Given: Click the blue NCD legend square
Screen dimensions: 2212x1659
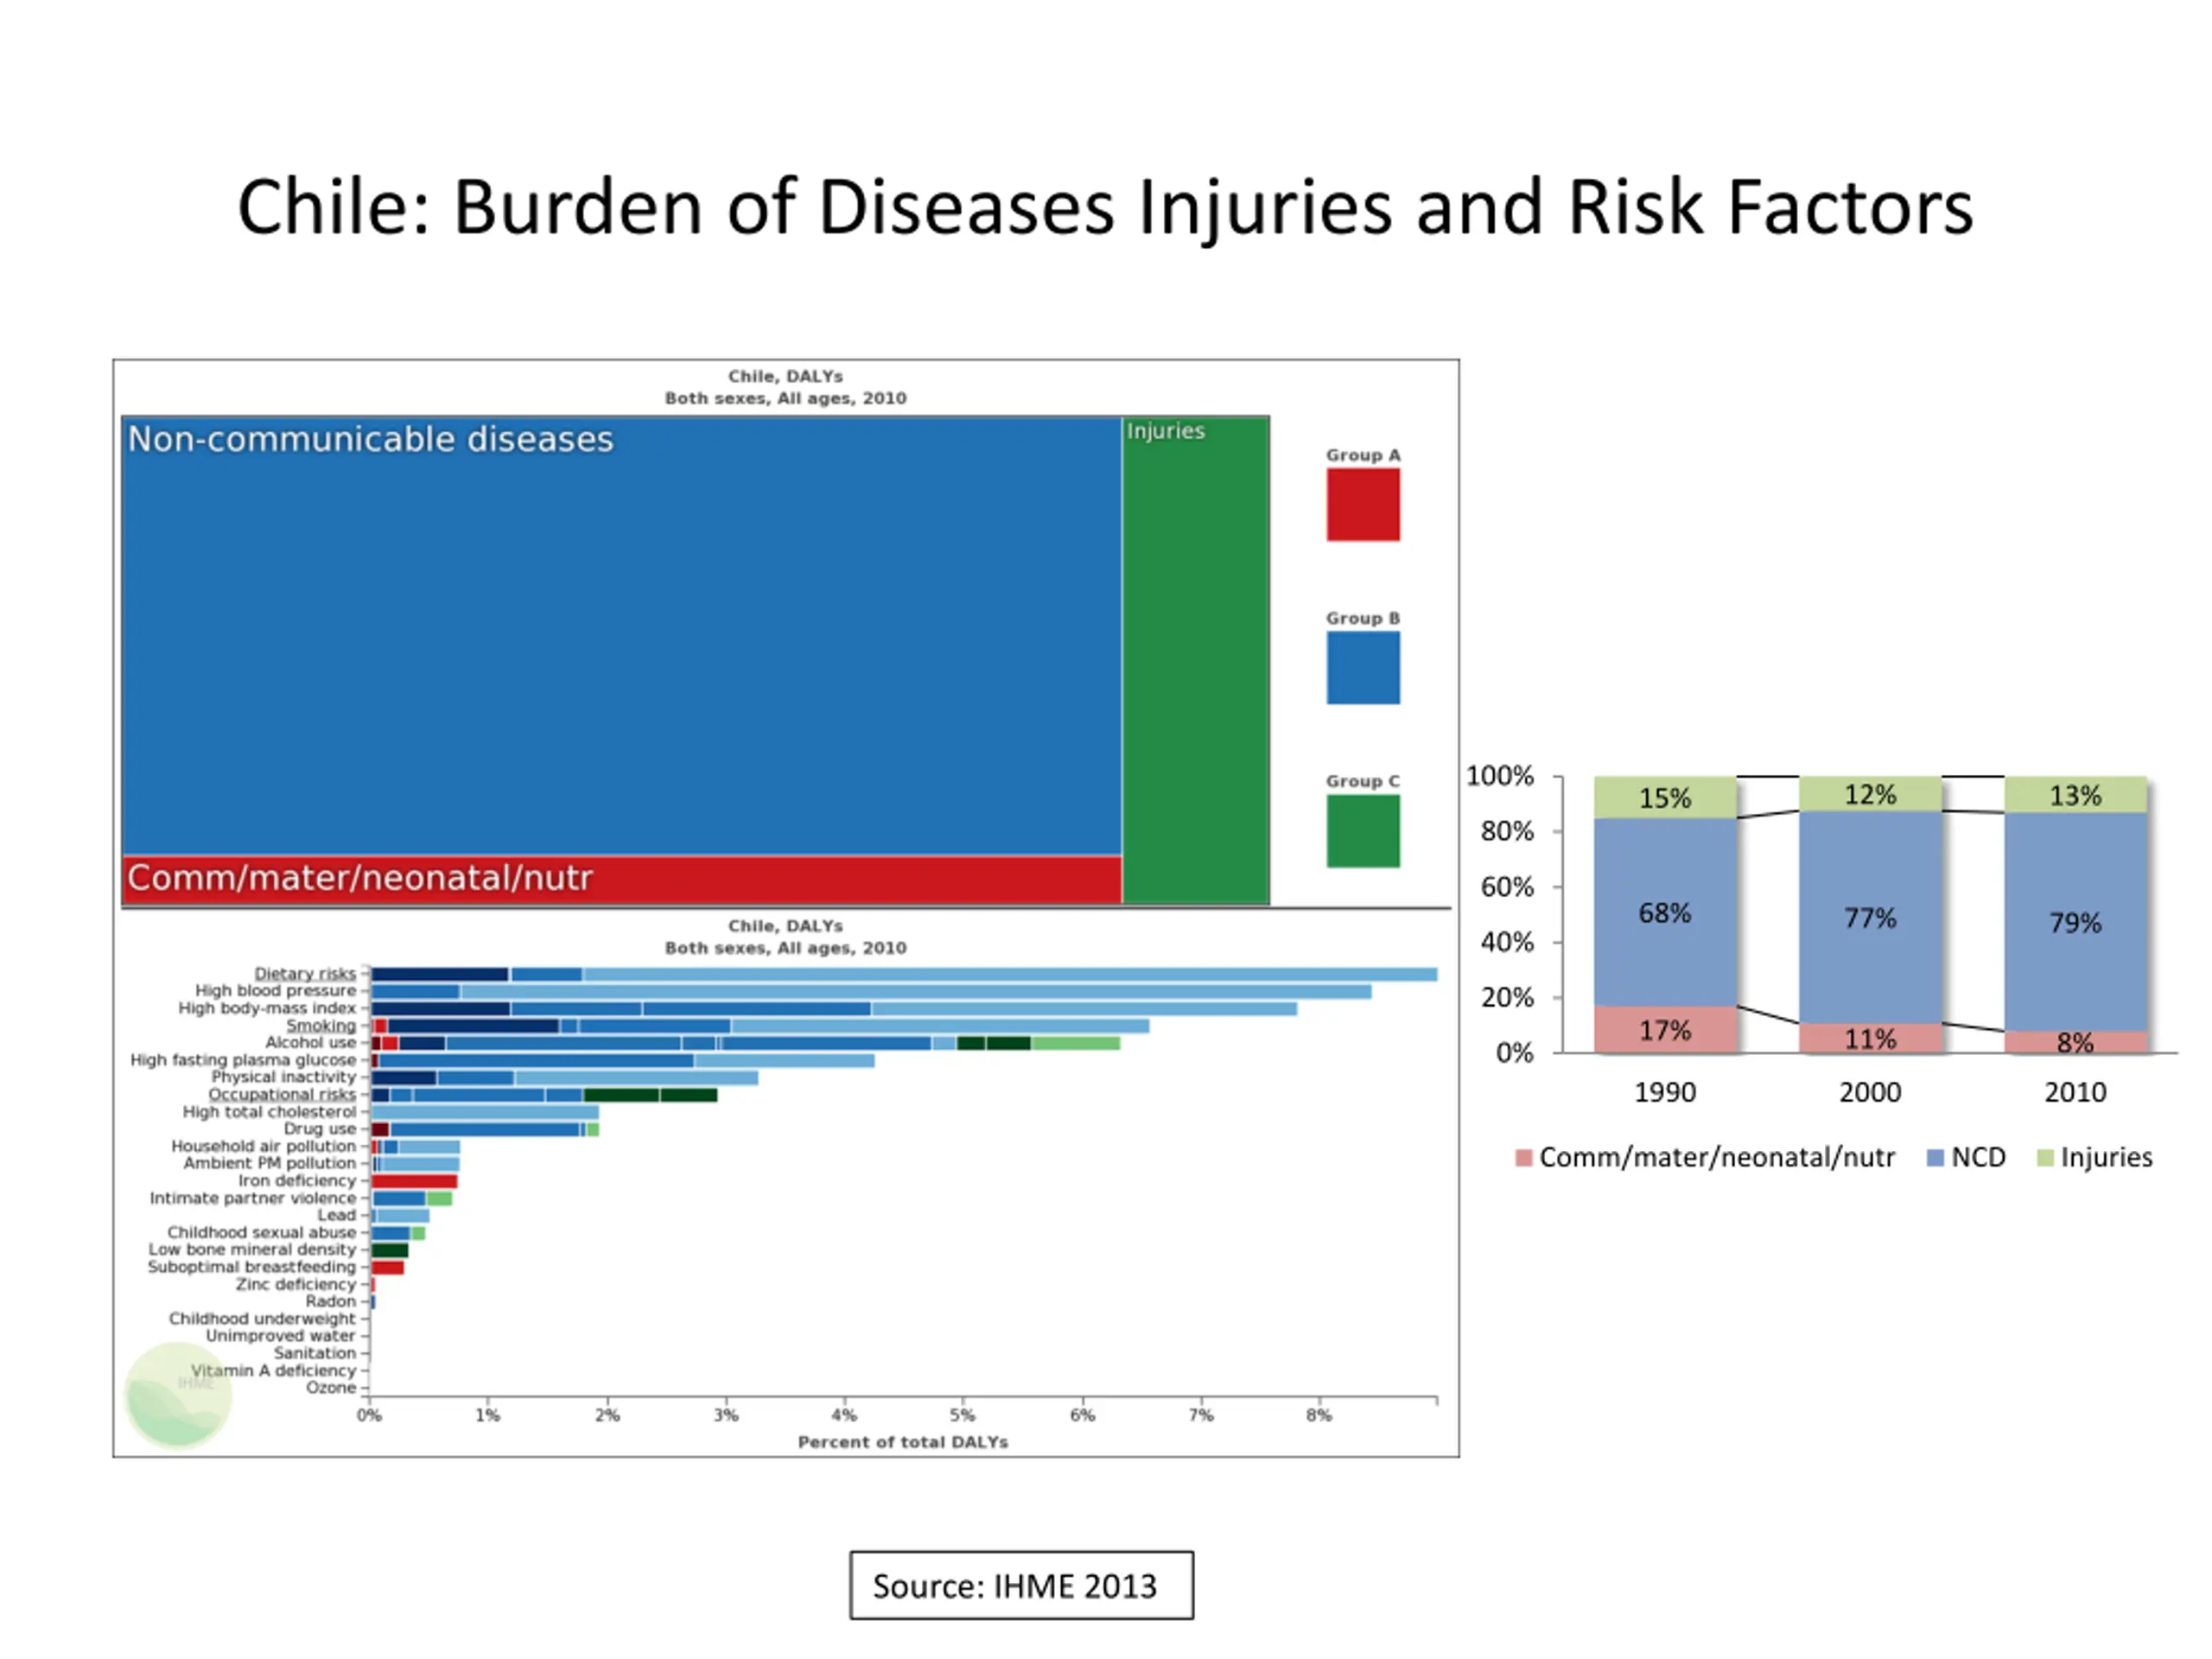Looking at the screenshot, I should [1935, 1158].
